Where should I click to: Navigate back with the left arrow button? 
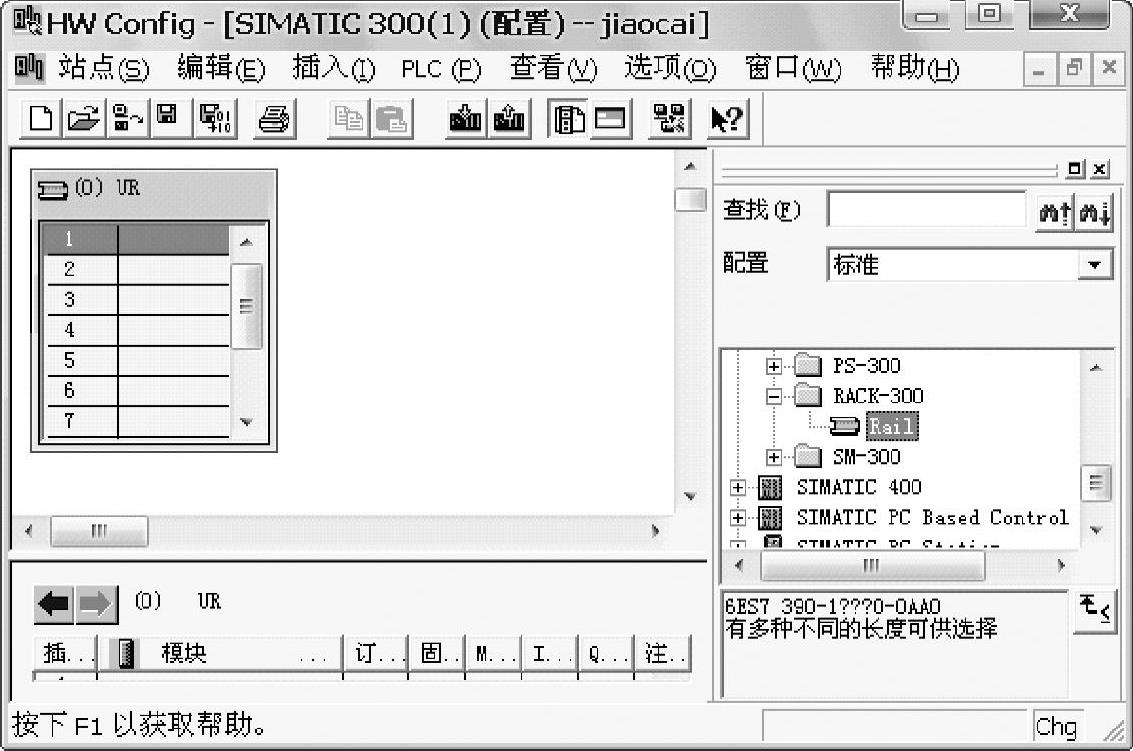(x=53, y=604)
